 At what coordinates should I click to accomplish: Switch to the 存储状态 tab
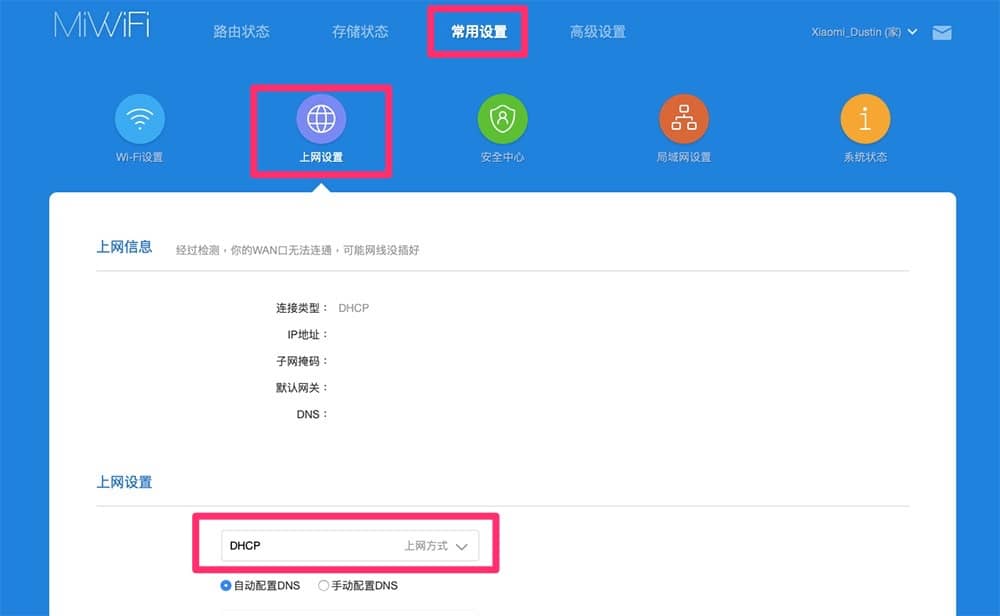(360, 32)
